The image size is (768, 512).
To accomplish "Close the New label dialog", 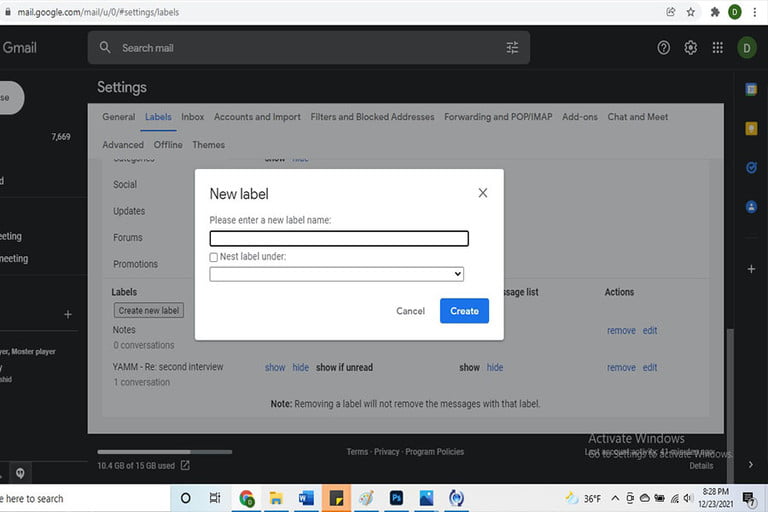I will (x=483, y=193).
